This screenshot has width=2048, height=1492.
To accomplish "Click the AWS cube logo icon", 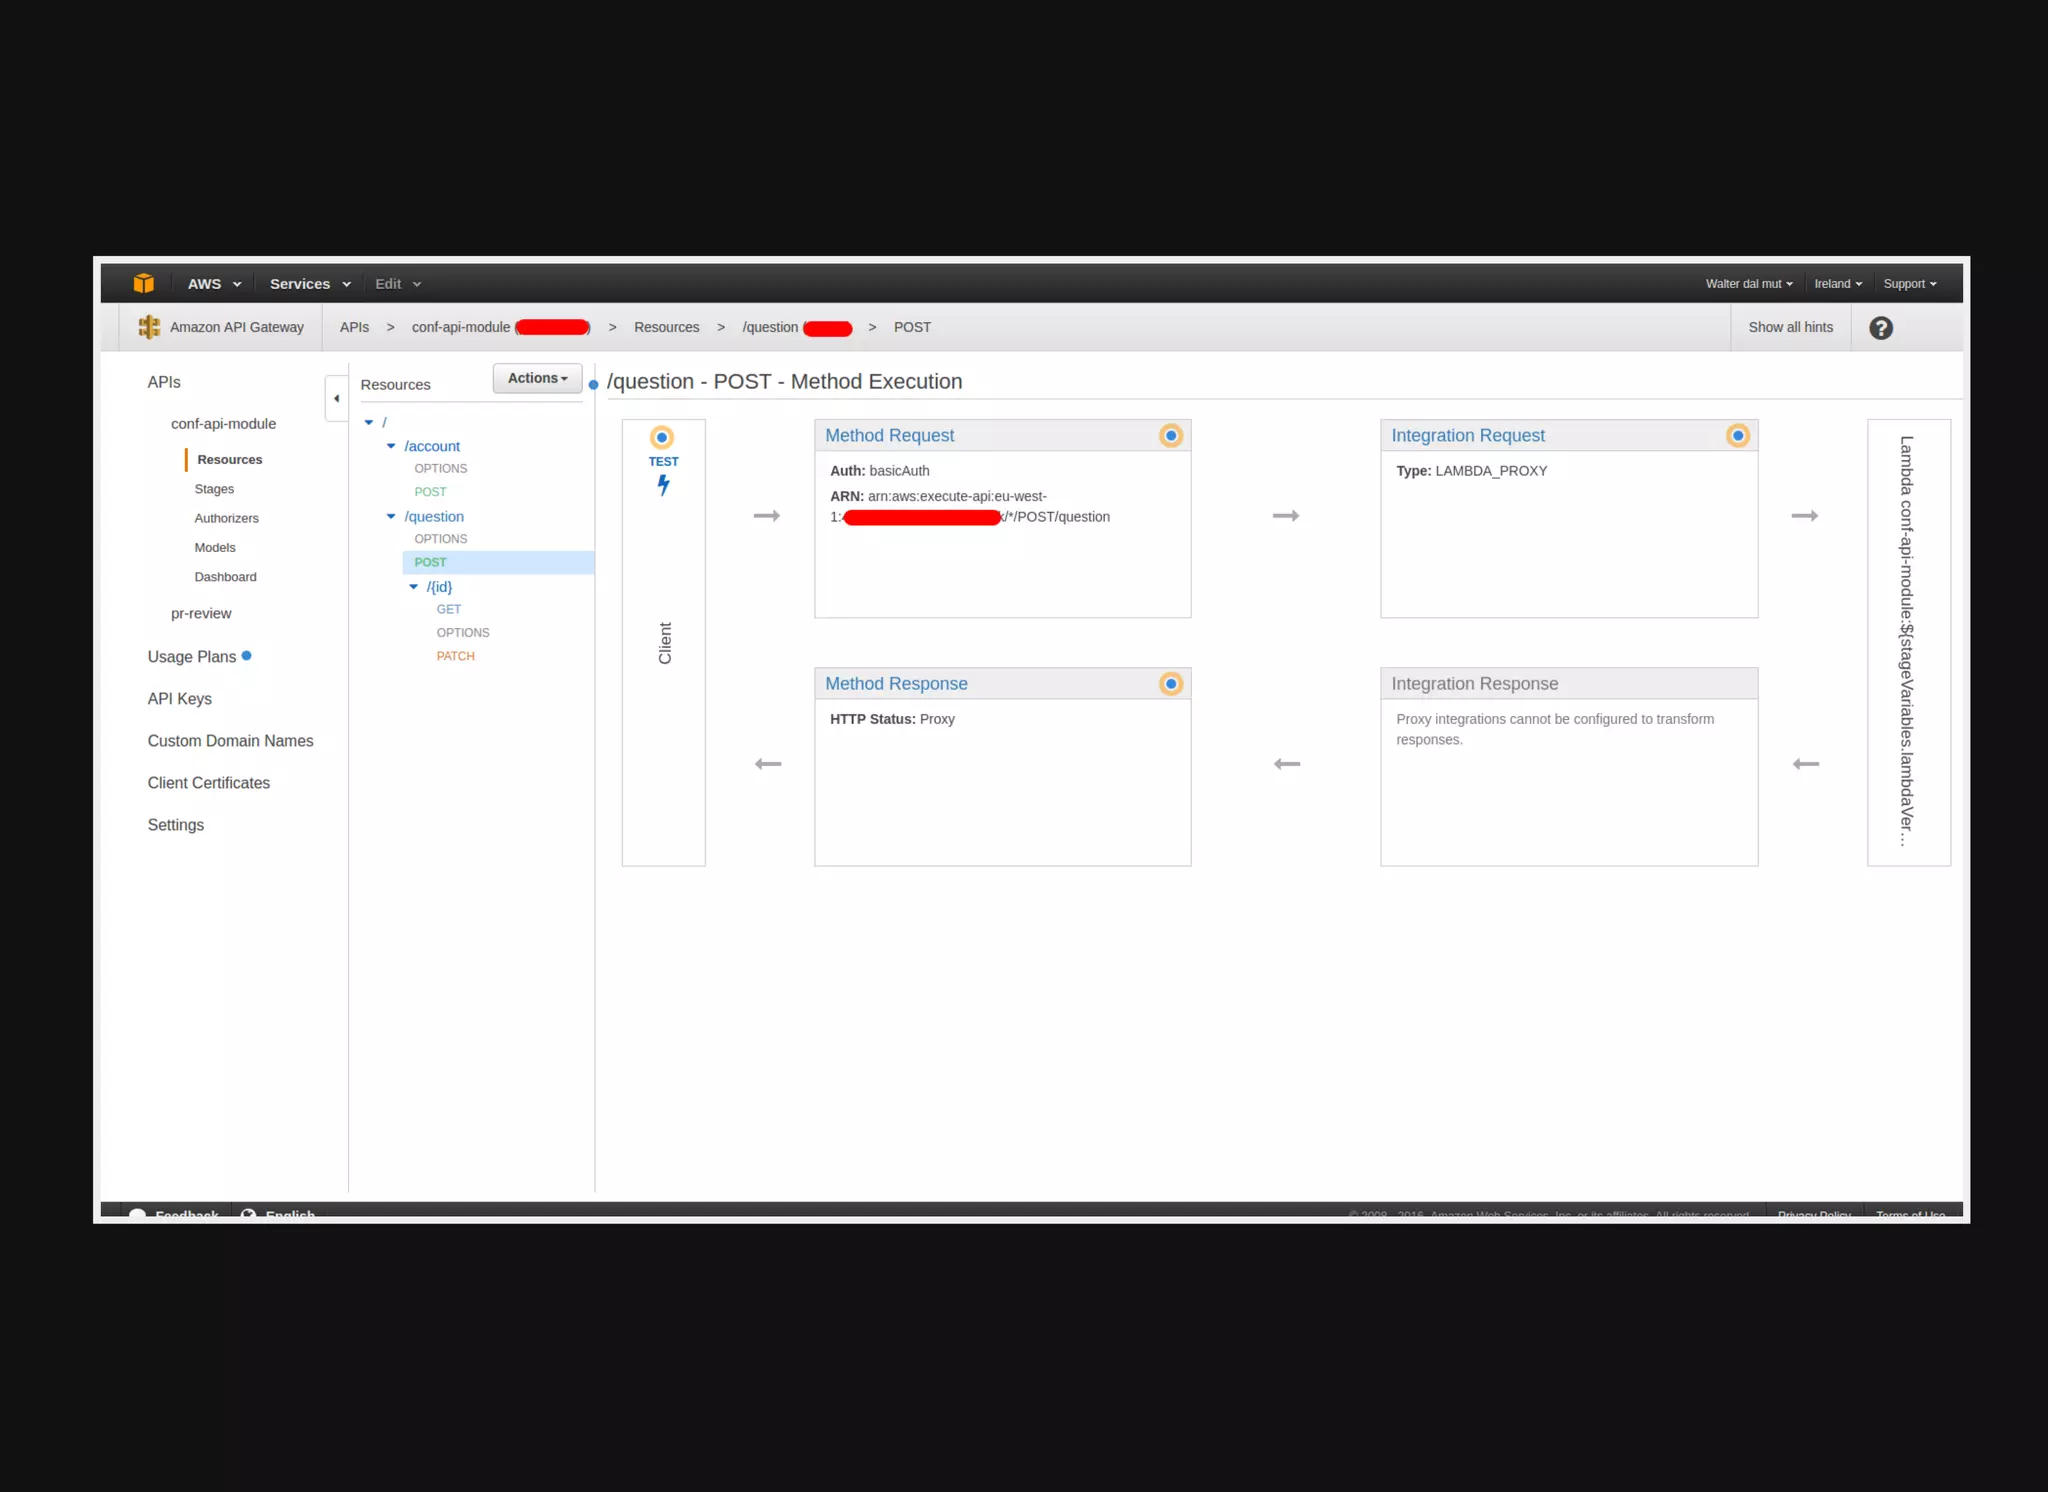I will (144, 284).
